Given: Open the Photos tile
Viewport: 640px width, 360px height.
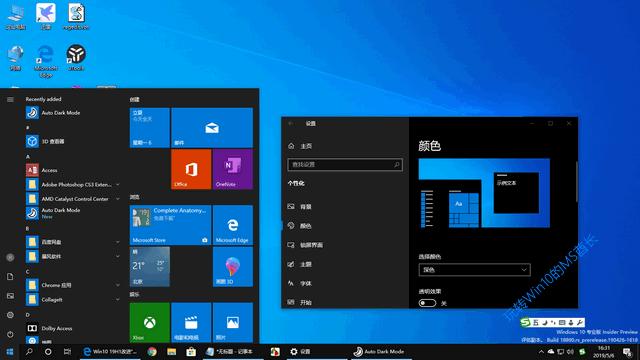Looking at the screenshot, I should [x=233, y=322].
